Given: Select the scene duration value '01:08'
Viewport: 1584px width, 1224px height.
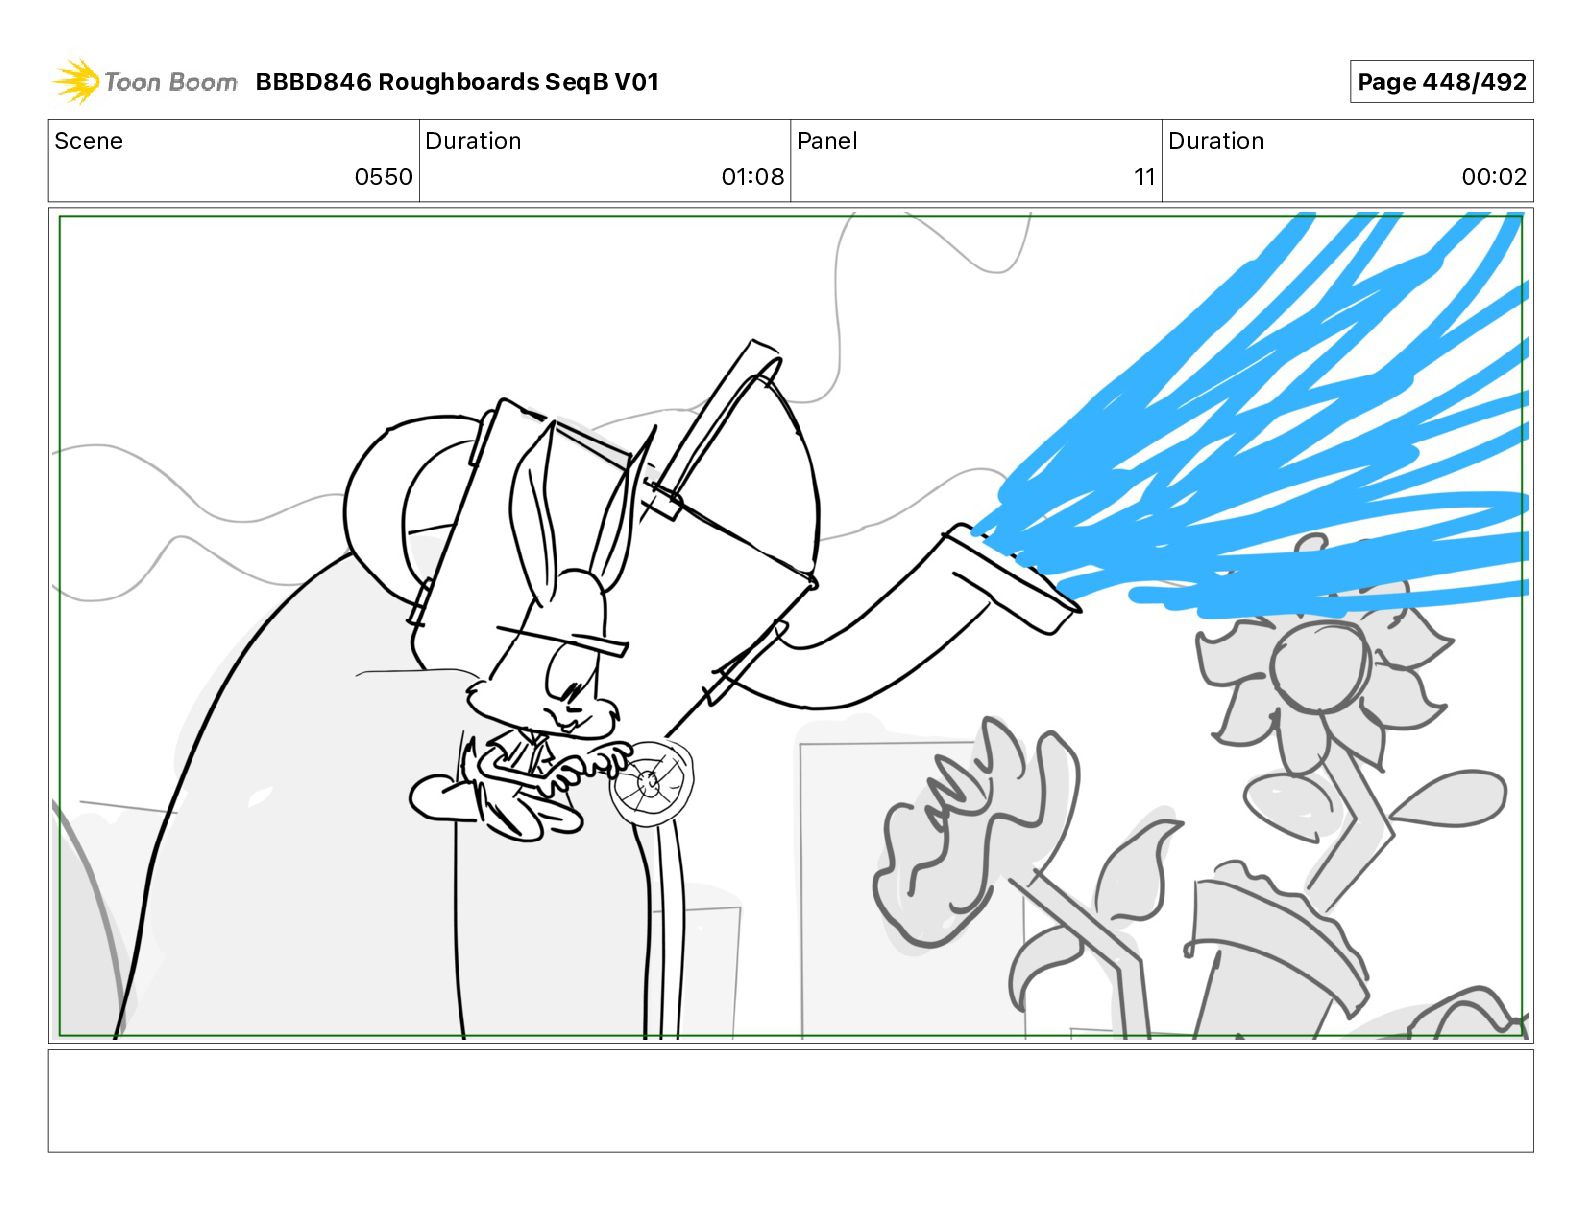Looking at the screenshot, I should coord(753,177).
